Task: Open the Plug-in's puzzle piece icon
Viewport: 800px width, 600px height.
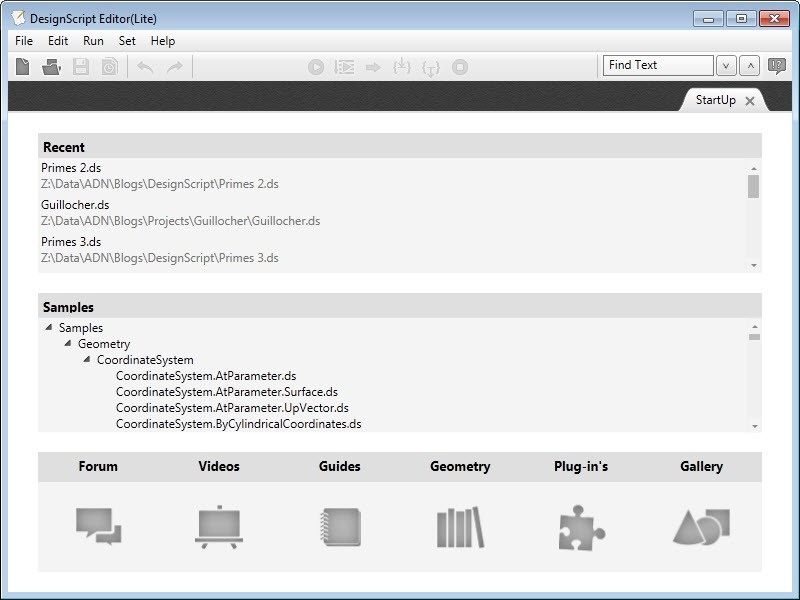Action: click(581, 526)
